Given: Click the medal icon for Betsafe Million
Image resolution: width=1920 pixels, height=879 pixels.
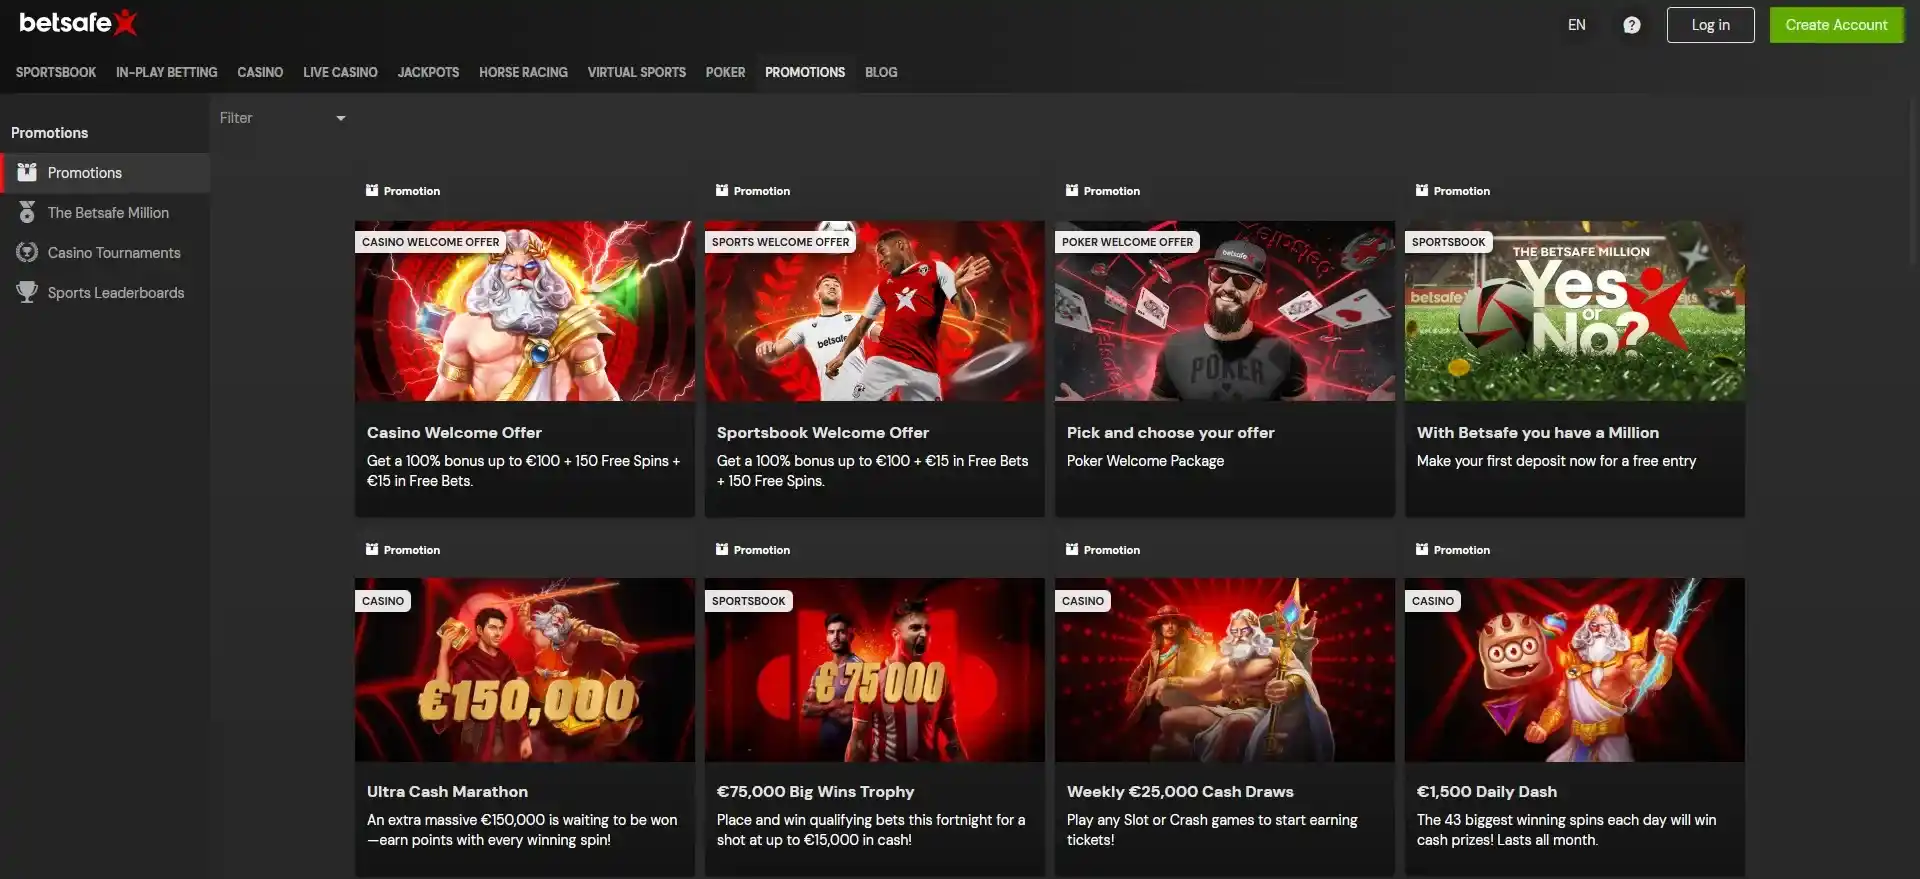Looking at the screenshot, I should pyautogui.click(x=27, y=213).
